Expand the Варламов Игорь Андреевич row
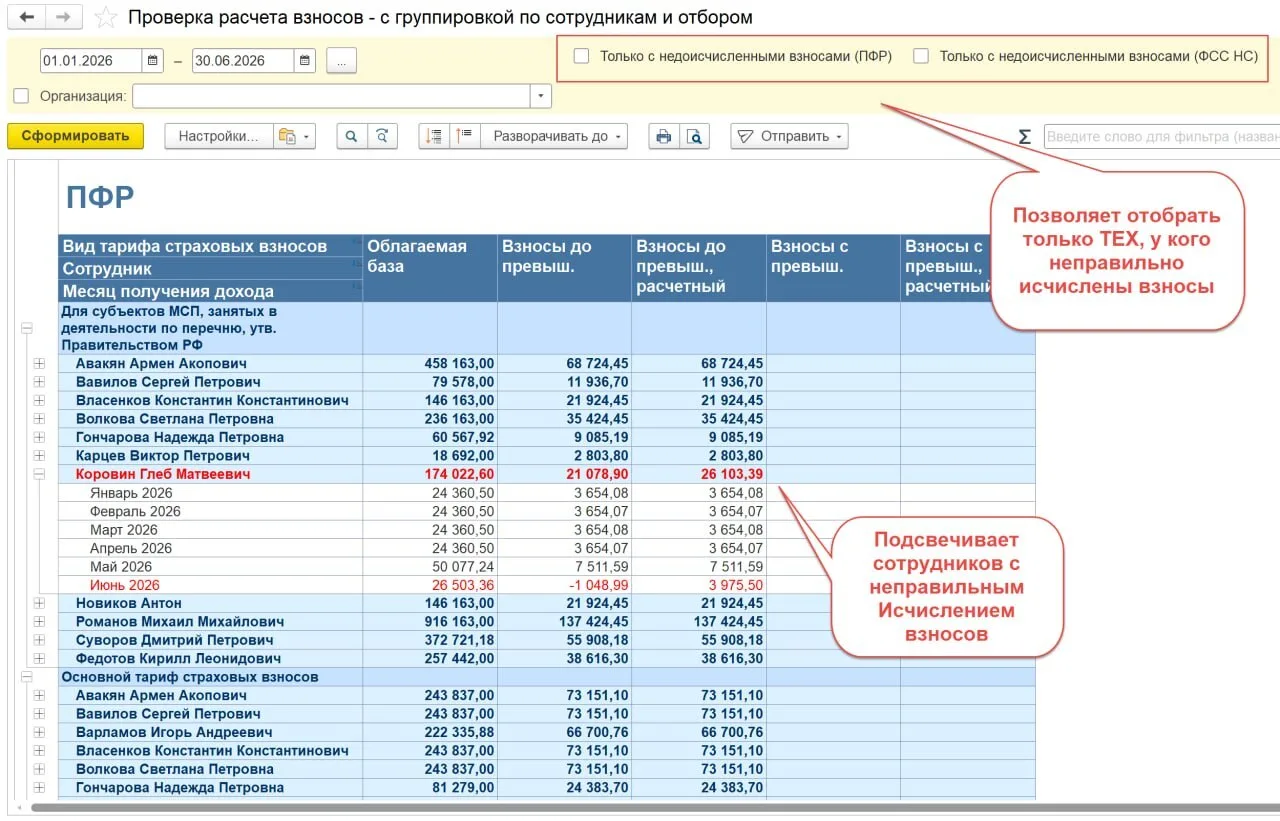 (x=40, y=732)
